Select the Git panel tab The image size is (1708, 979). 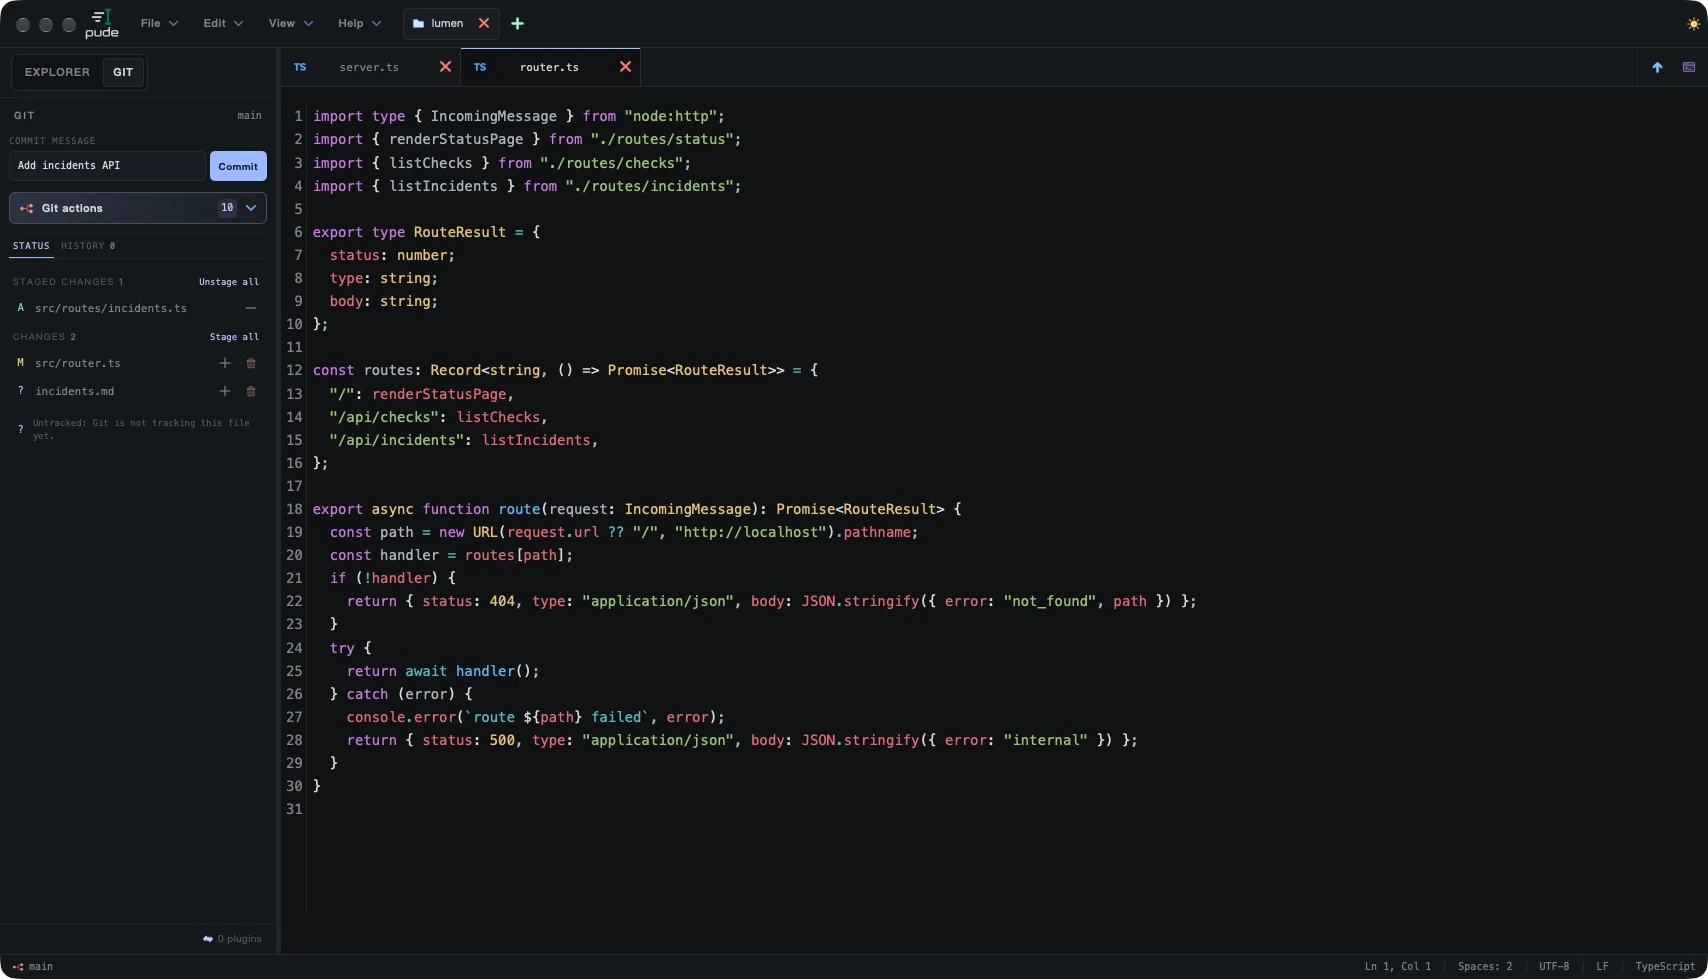point(123,72)
